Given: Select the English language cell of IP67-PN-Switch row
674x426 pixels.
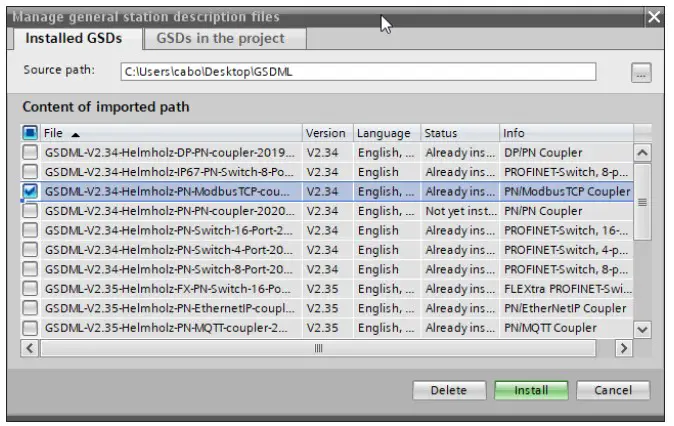Looking at the screenshot, I should point(387,172).
